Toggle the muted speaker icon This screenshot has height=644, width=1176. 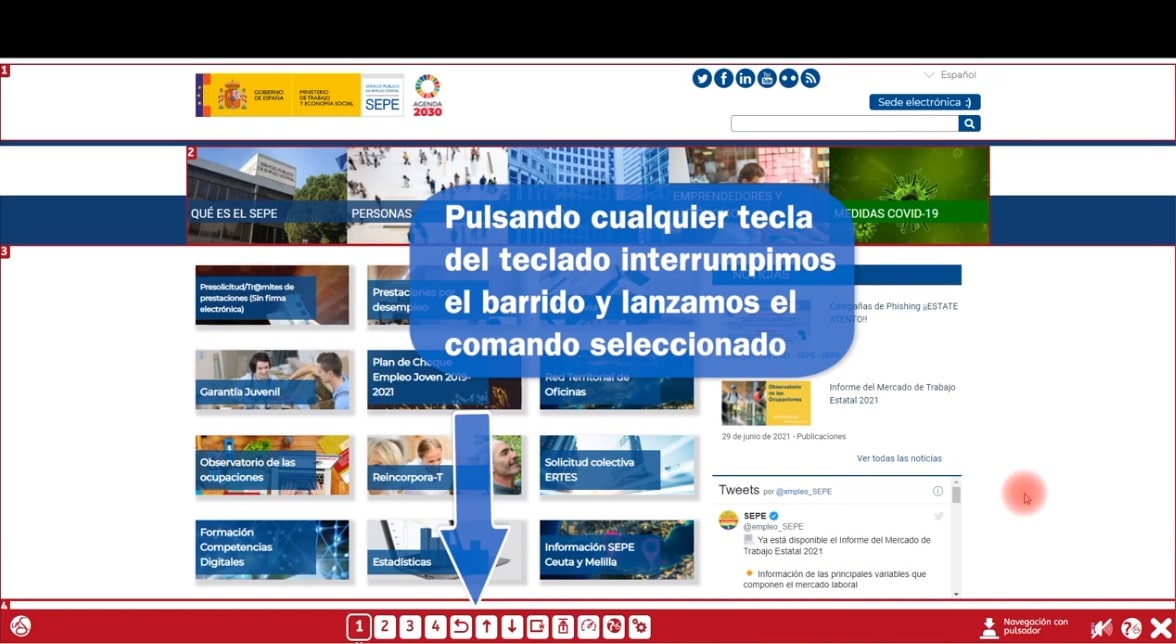[x=1102, y=628]
